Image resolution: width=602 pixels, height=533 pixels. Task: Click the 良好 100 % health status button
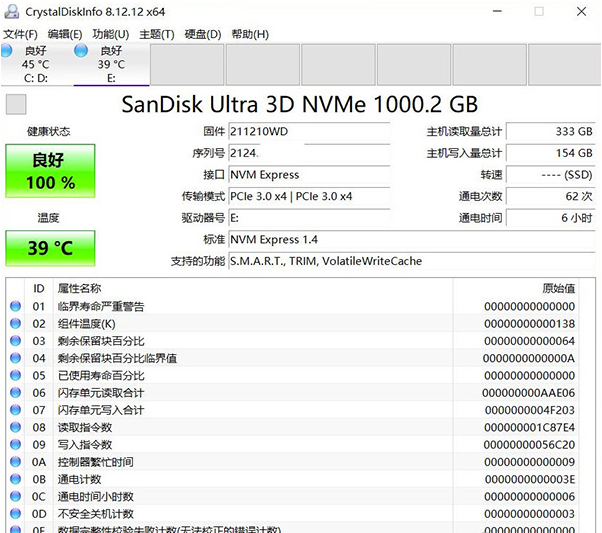click(x=50, y=171)
